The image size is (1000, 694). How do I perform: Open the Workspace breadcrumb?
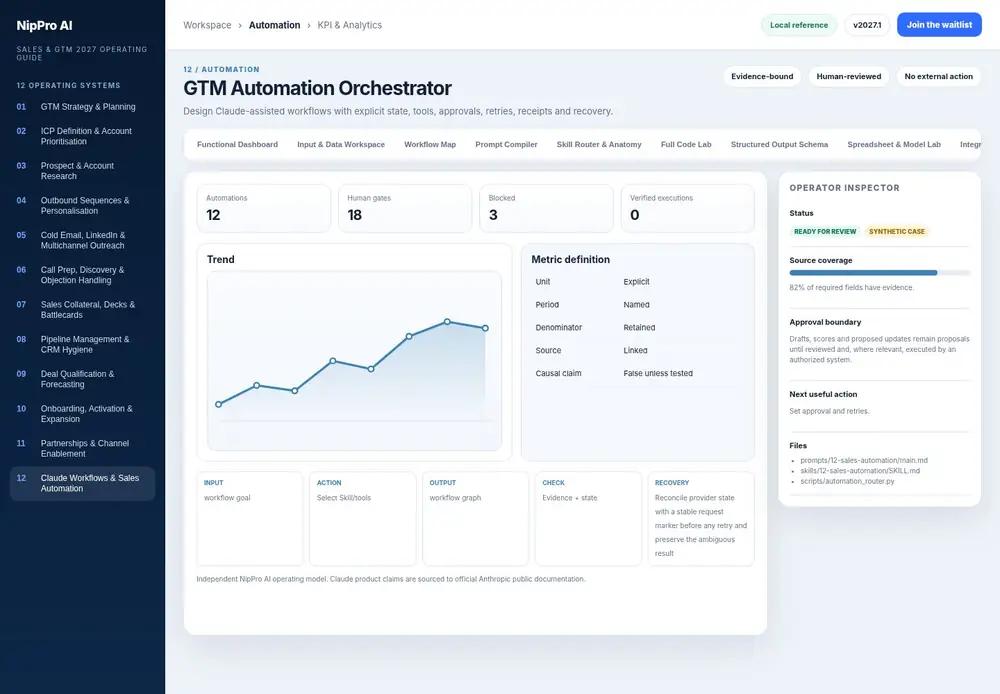click(207, 25)
